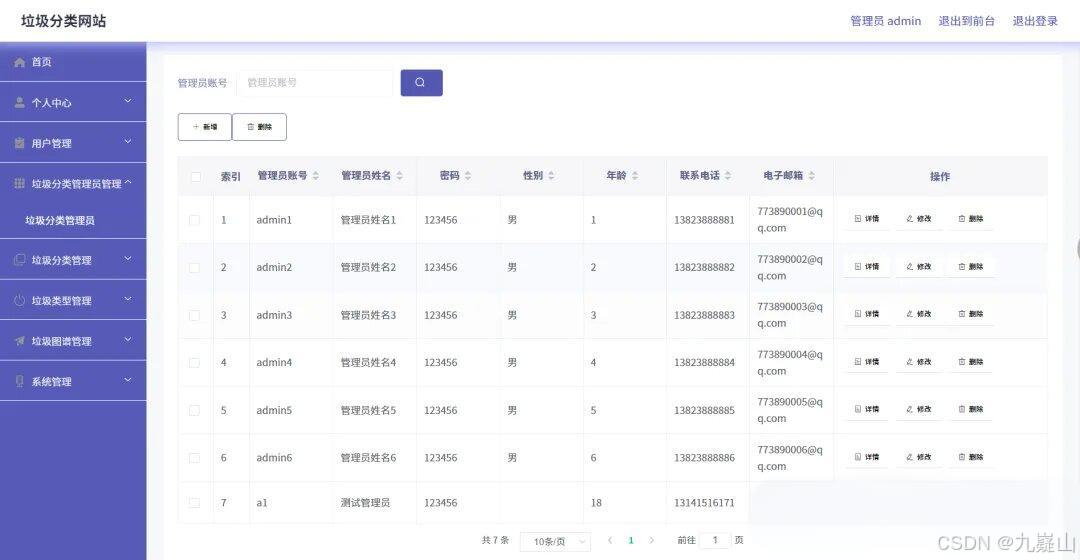
Task: Check the row checkbox for admin6
Action: (x=194, y=458)
